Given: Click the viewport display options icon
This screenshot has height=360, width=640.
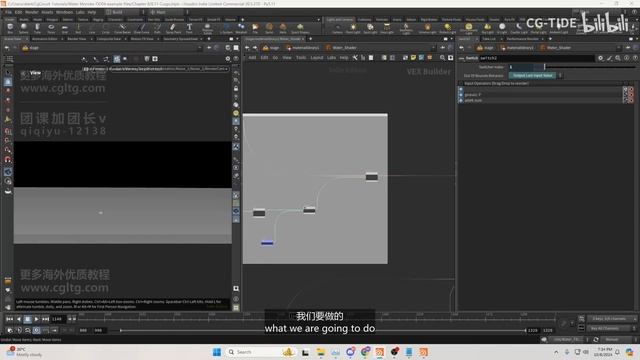Looking at the screenshot, I should tap(228, 59).
